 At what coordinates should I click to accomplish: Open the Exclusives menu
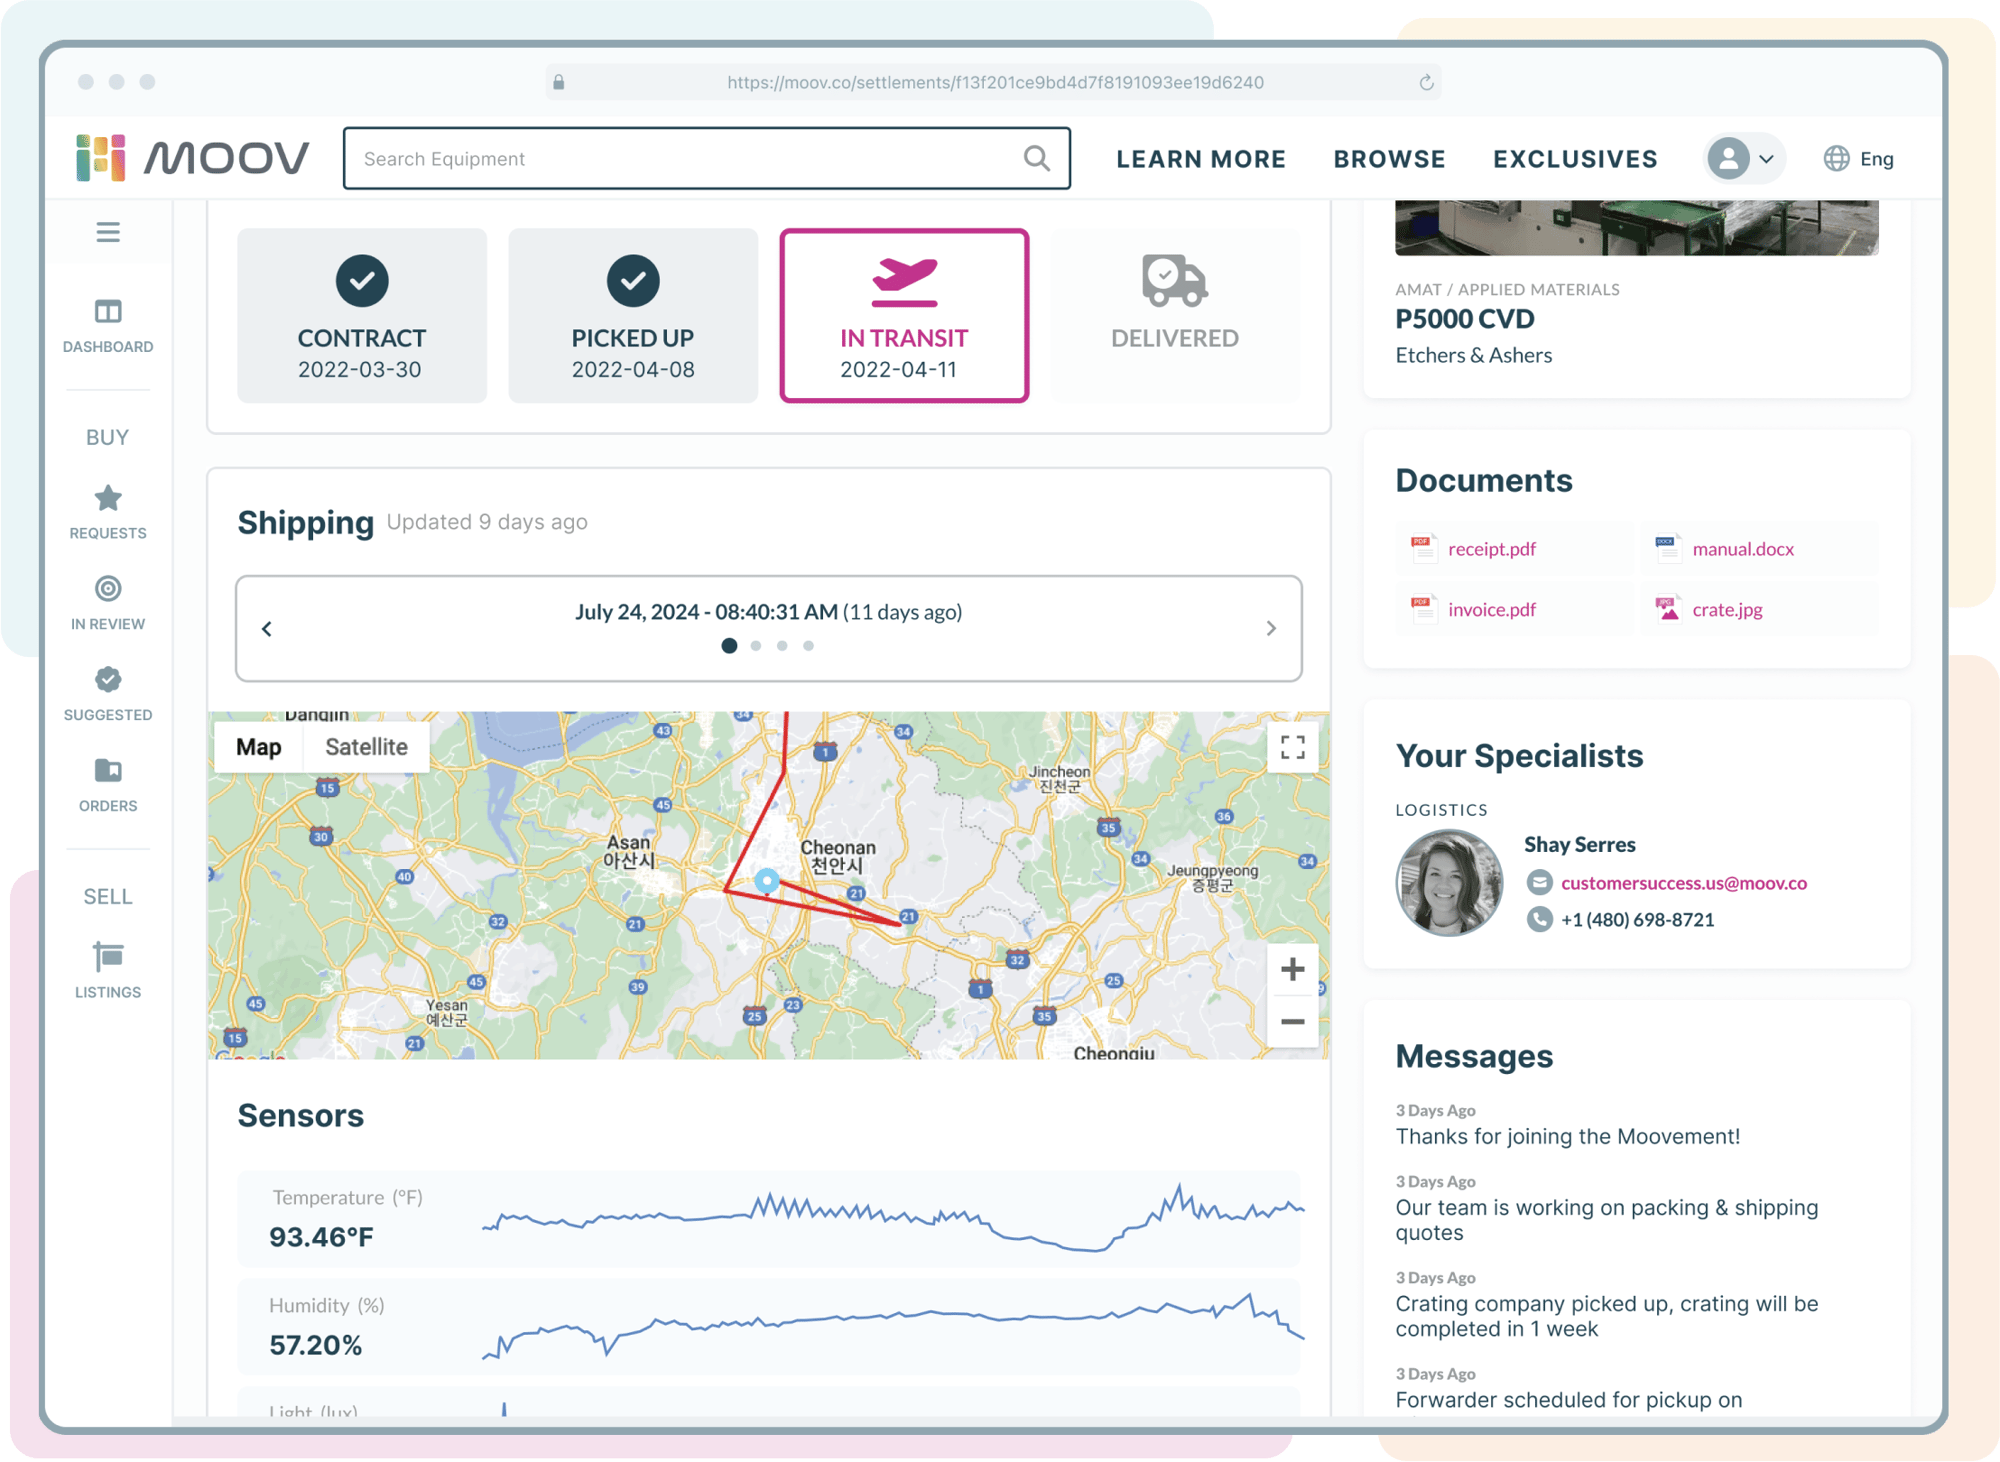(1575, 158)
